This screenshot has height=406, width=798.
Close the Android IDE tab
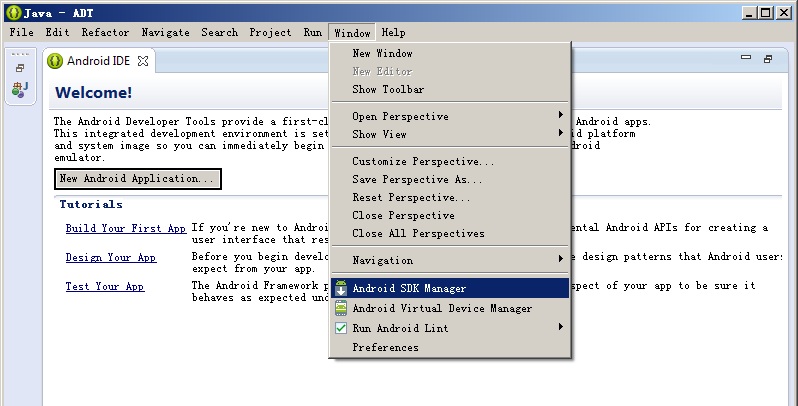click(x=144, y=61)
